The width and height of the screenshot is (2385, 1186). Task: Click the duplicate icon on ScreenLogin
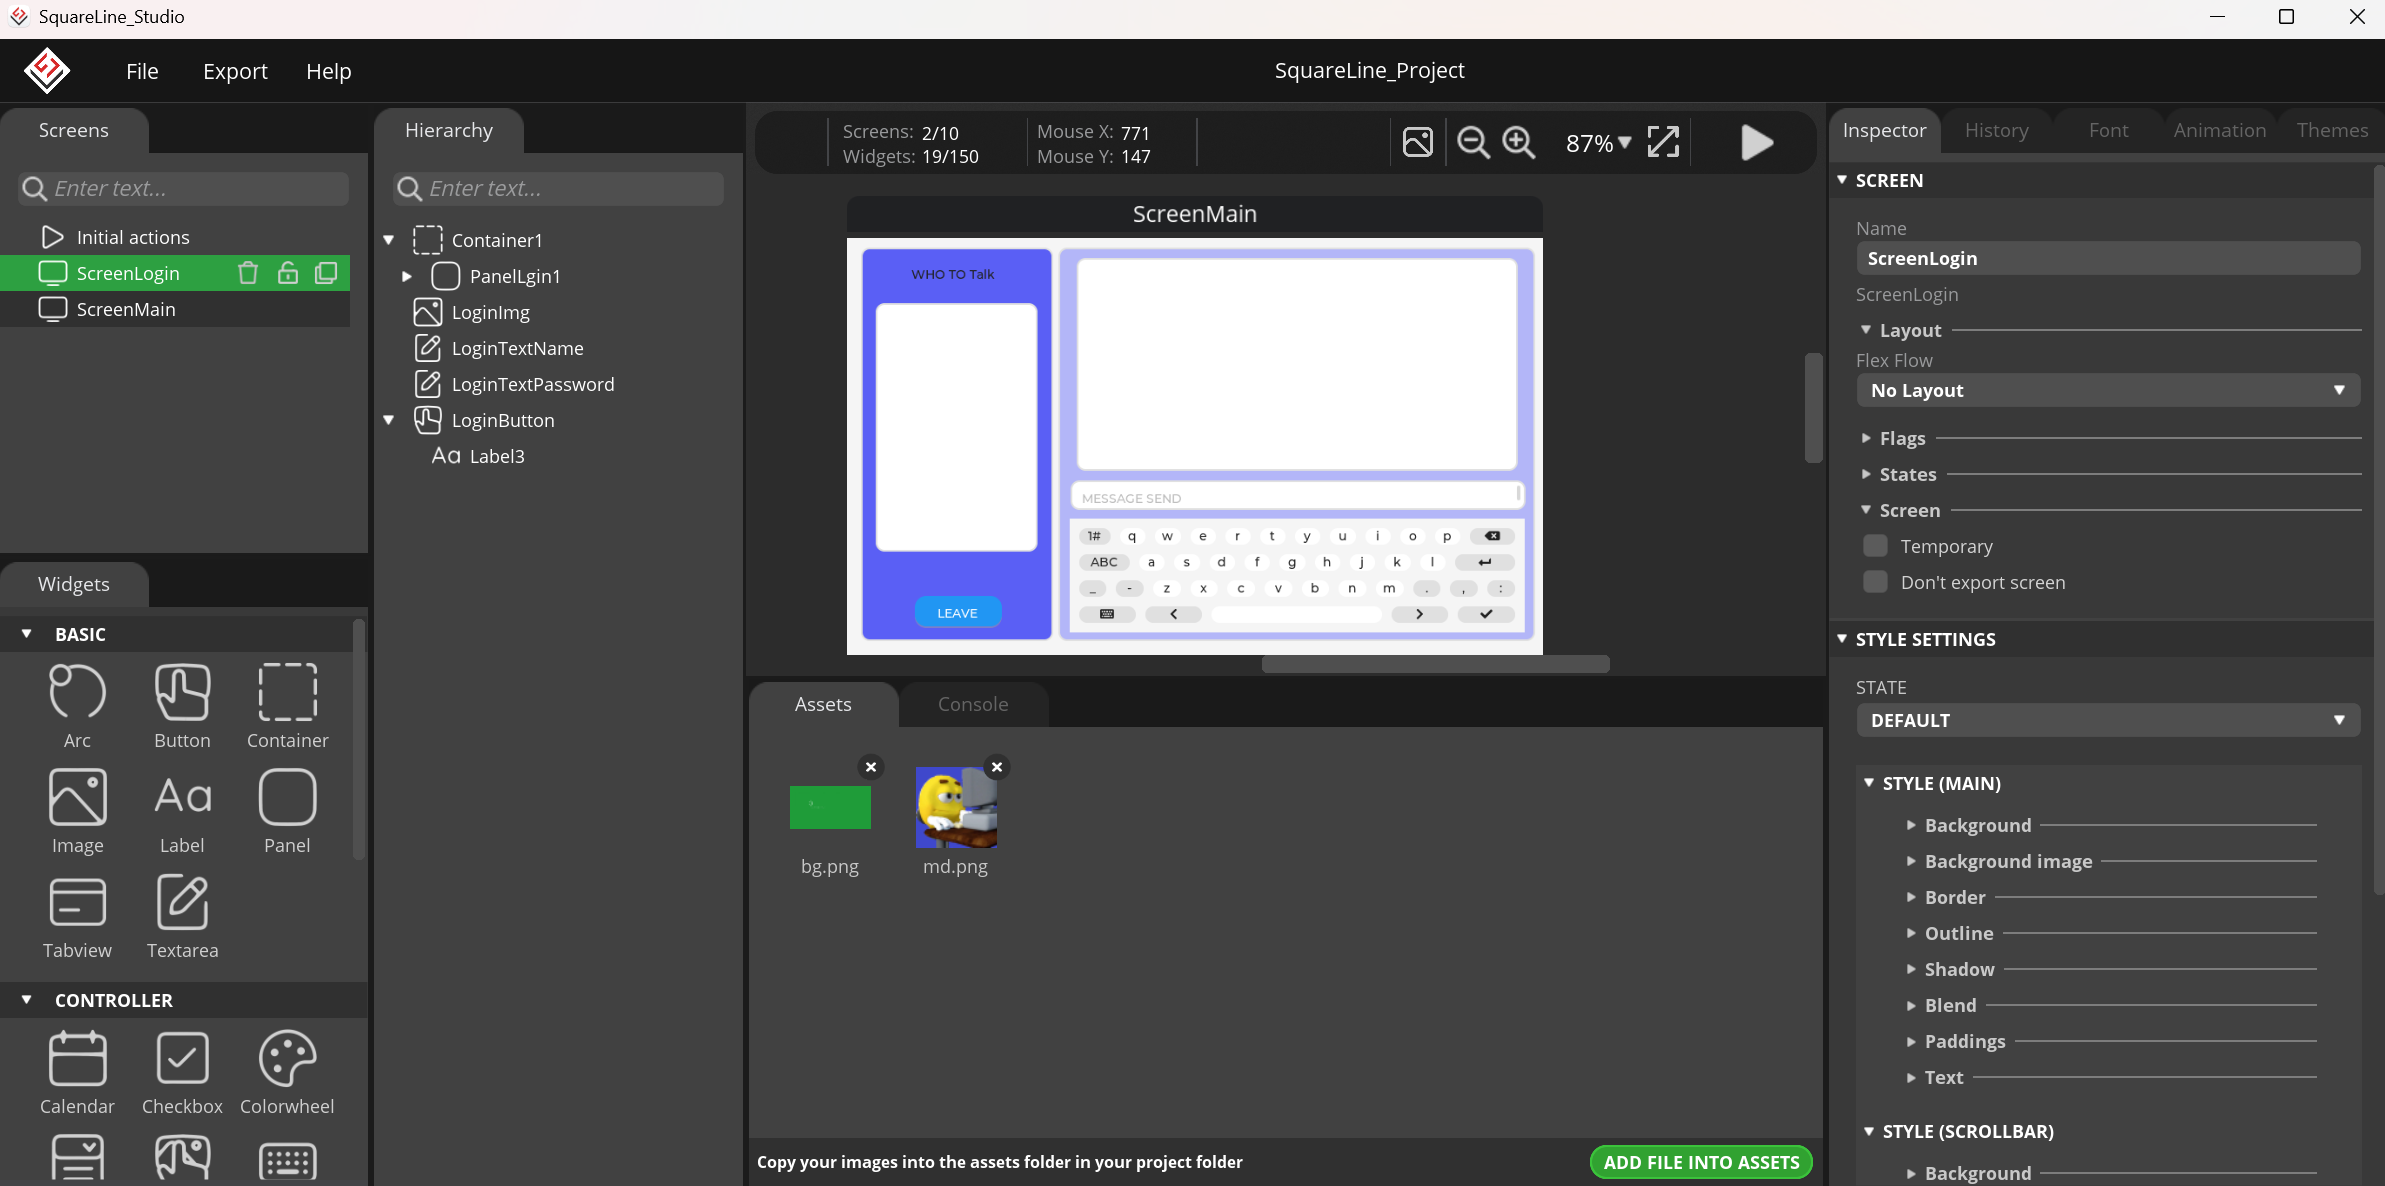326,273
